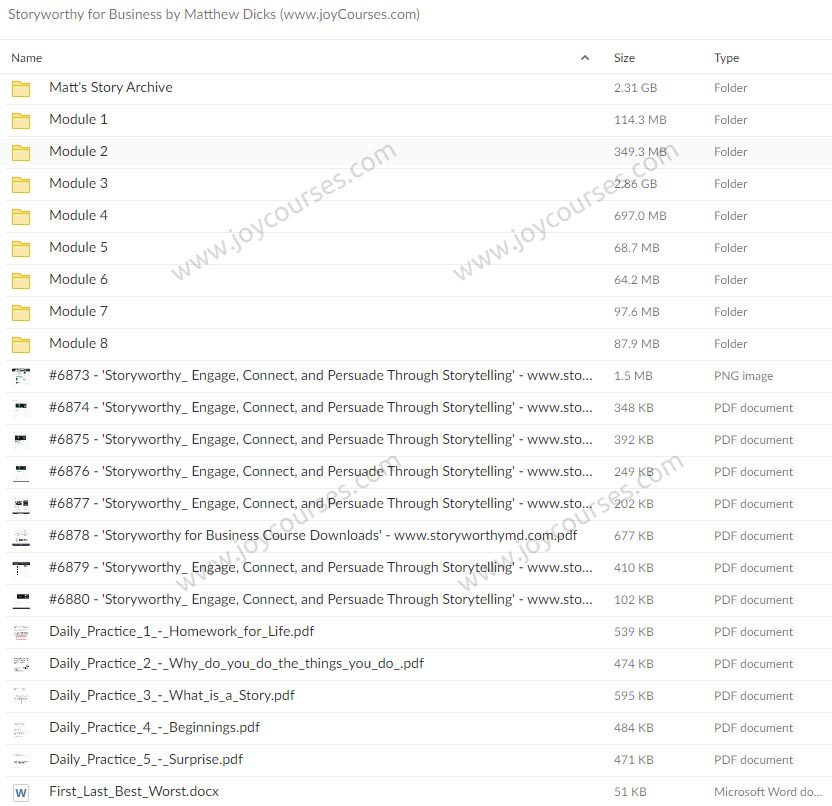
Task: Select First_Last_Best_Worst.docx file name
Action: (134, 791)
